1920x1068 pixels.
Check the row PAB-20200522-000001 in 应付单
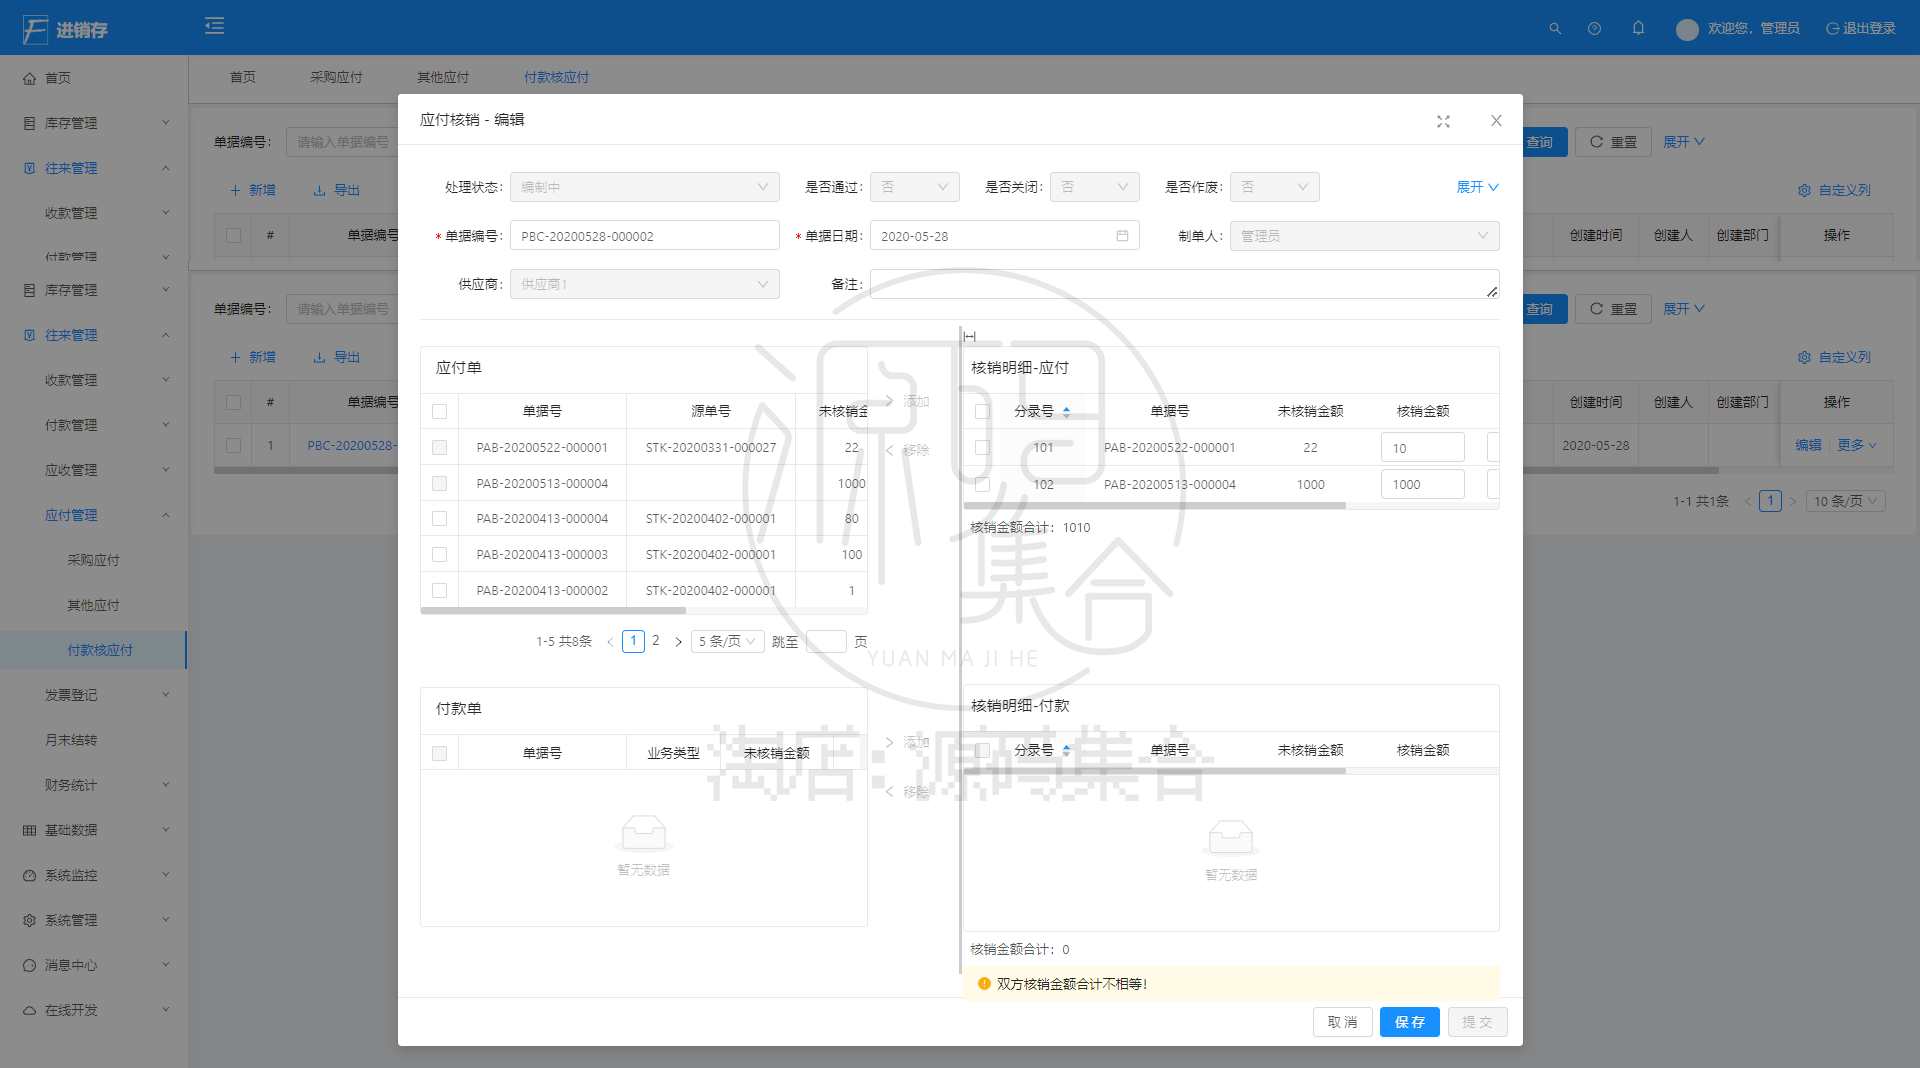tap(439, 448)
